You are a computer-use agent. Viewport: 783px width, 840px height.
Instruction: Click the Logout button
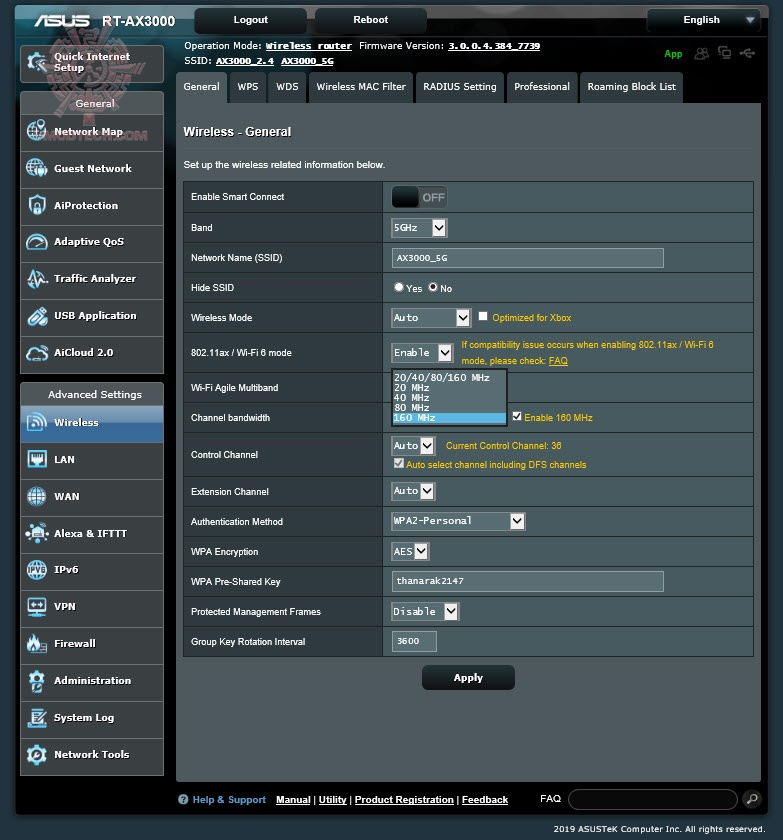pos(251,20)
